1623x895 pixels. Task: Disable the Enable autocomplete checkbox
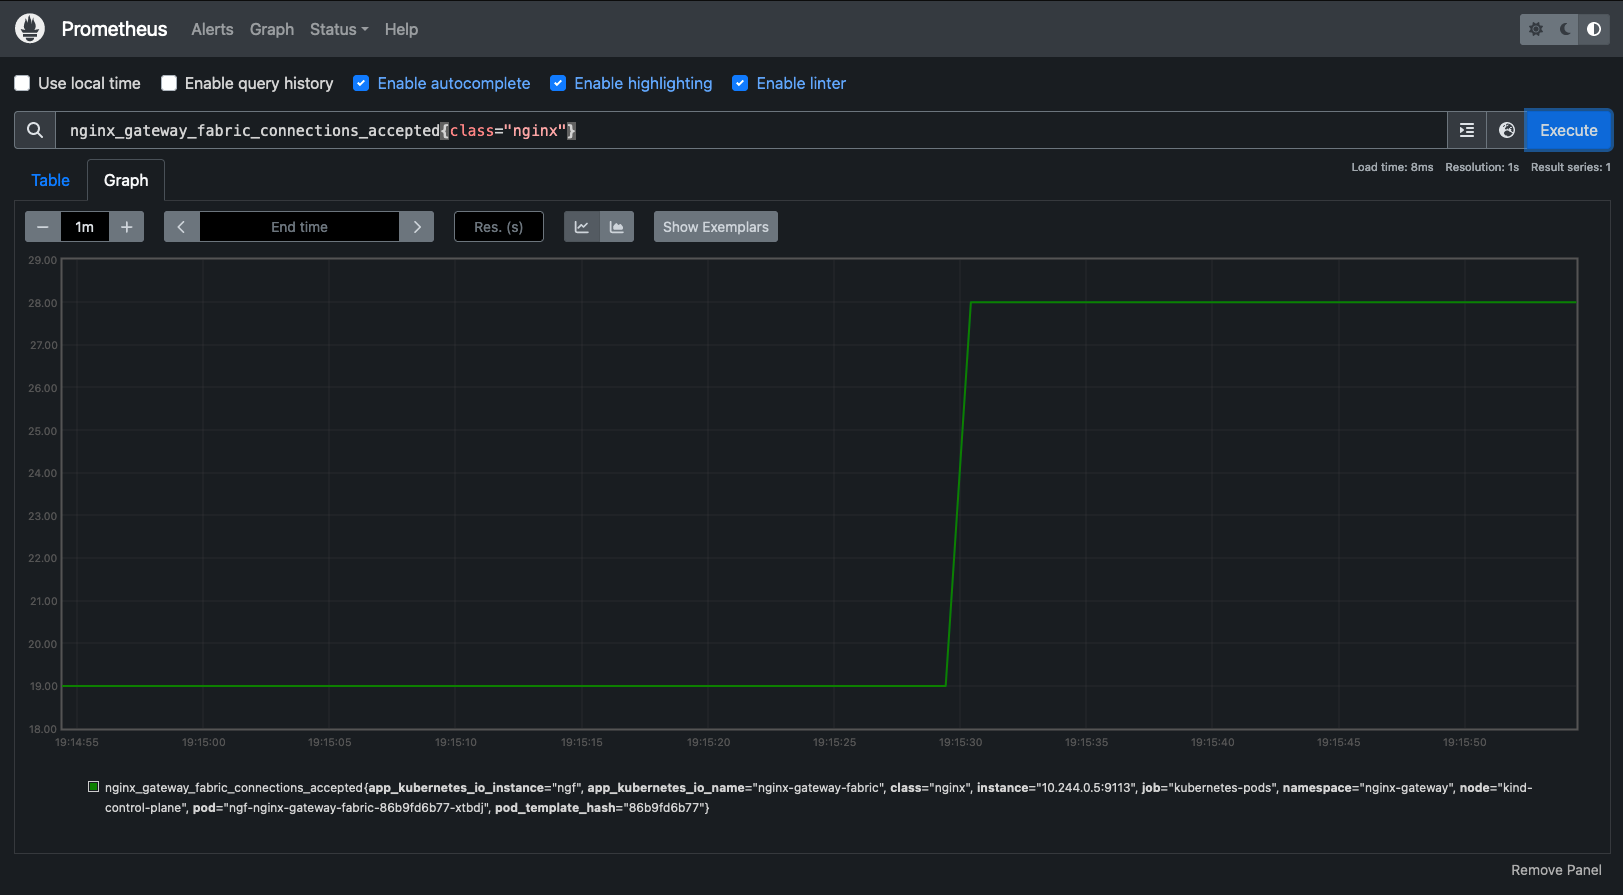361,83
